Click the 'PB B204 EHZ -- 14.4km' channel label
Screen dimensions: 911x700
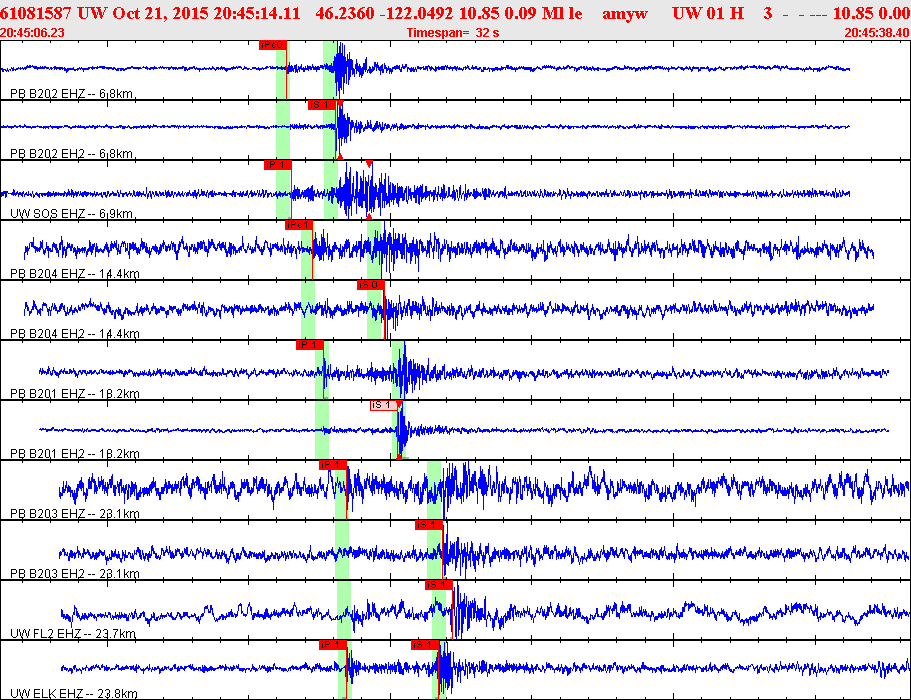74,274
